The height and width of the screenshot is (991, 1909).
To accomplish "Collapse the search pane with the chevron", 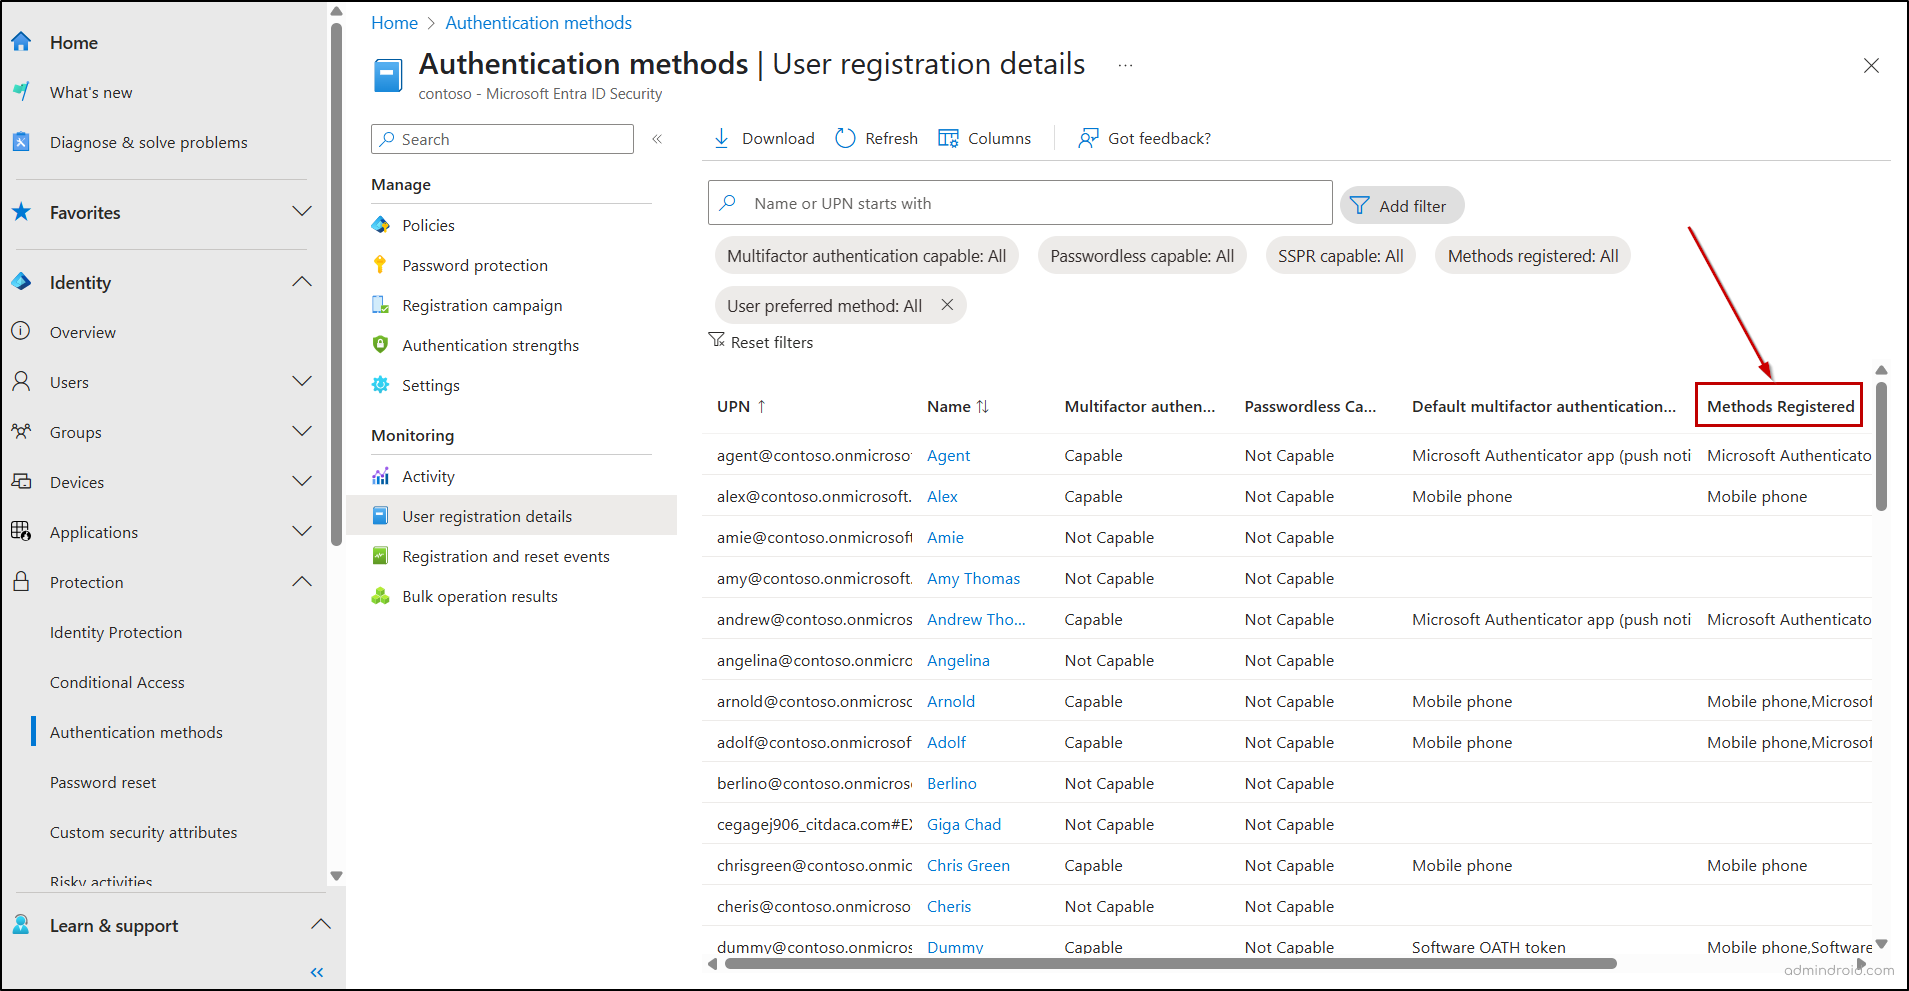I will [657, 139].
